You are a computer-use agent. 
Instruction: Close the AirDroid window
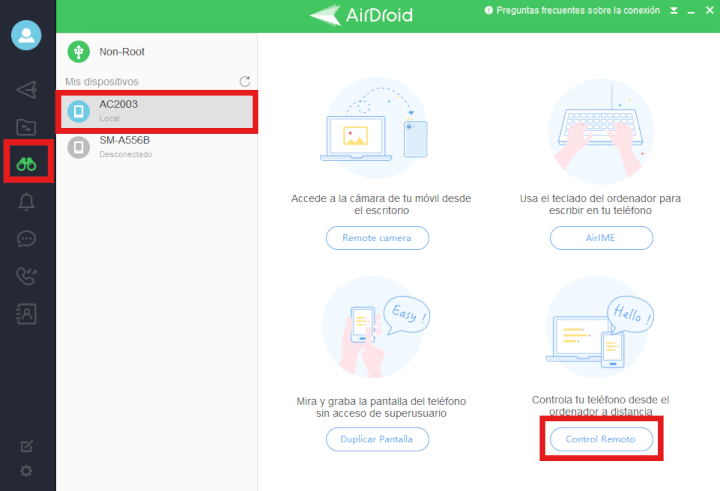coord(709,10)
